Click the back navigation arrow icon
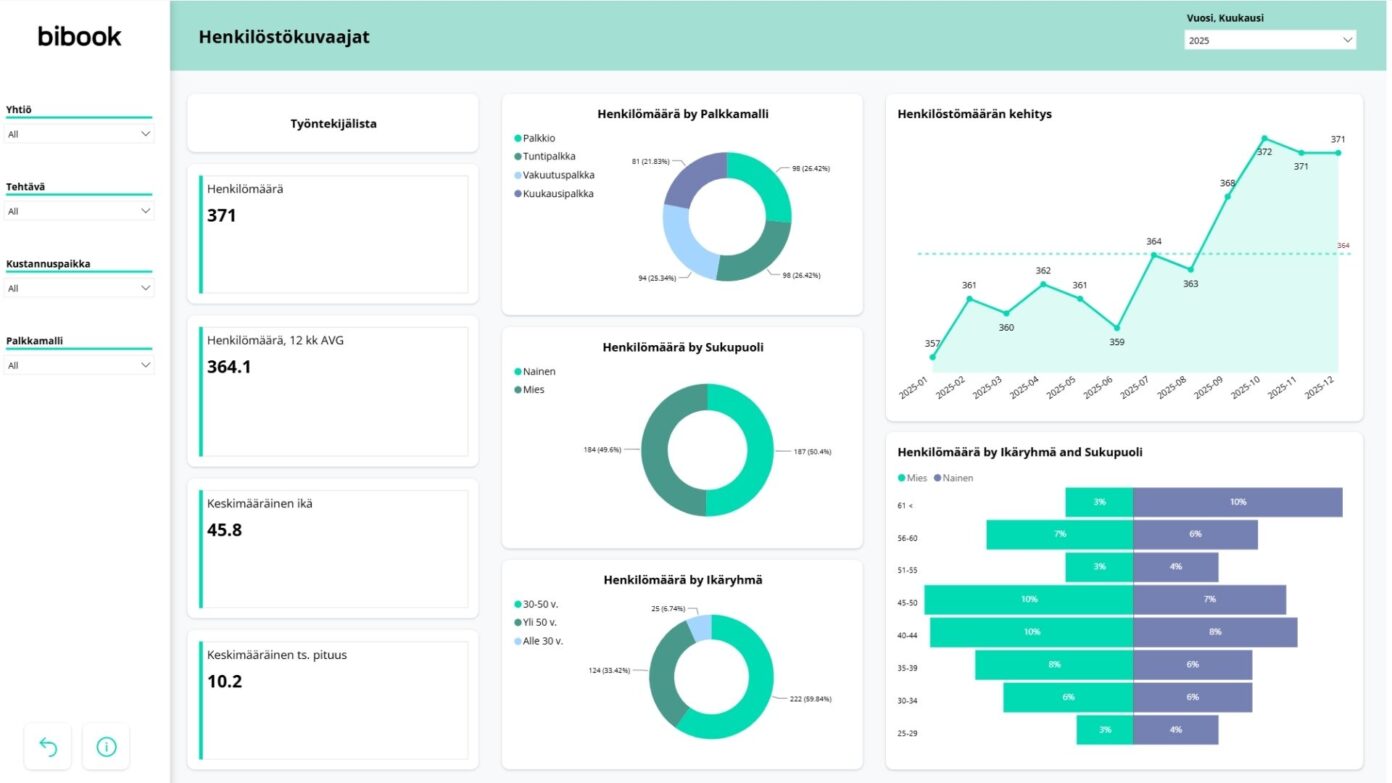Viewport: 1392px width, 783px height. click(x=47, y=746)
